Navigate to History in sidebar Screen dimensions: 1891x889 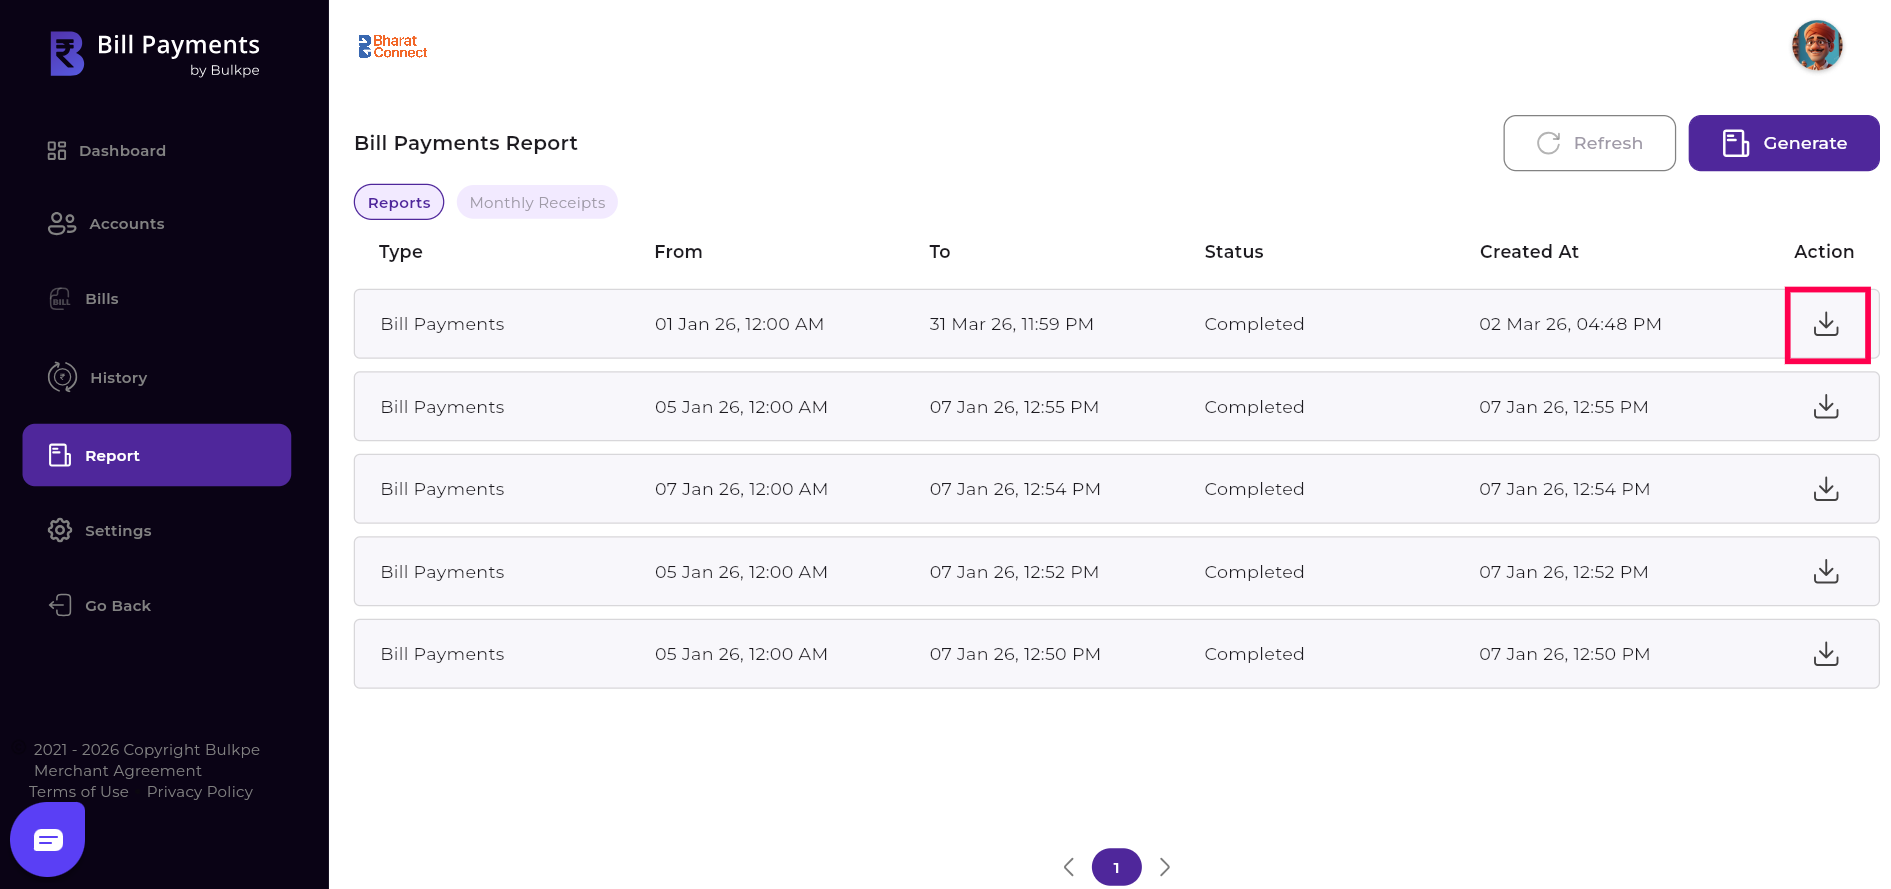[x=118, y=378]
